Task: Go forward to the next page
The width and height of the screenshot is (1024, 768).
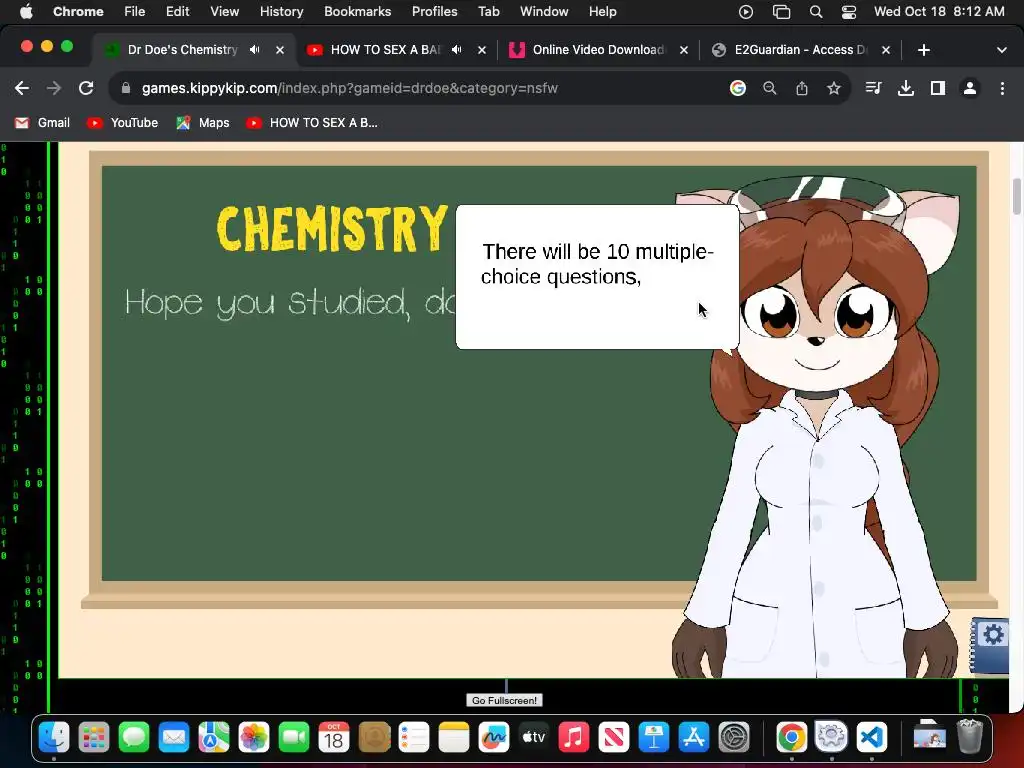Action: pos(54,88)
